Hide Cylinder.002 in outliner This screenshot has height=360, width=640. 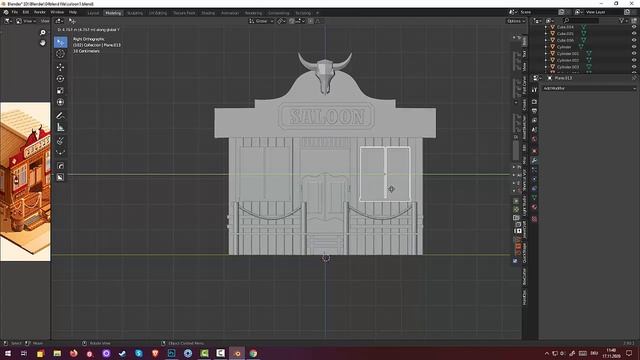(634, 60)
